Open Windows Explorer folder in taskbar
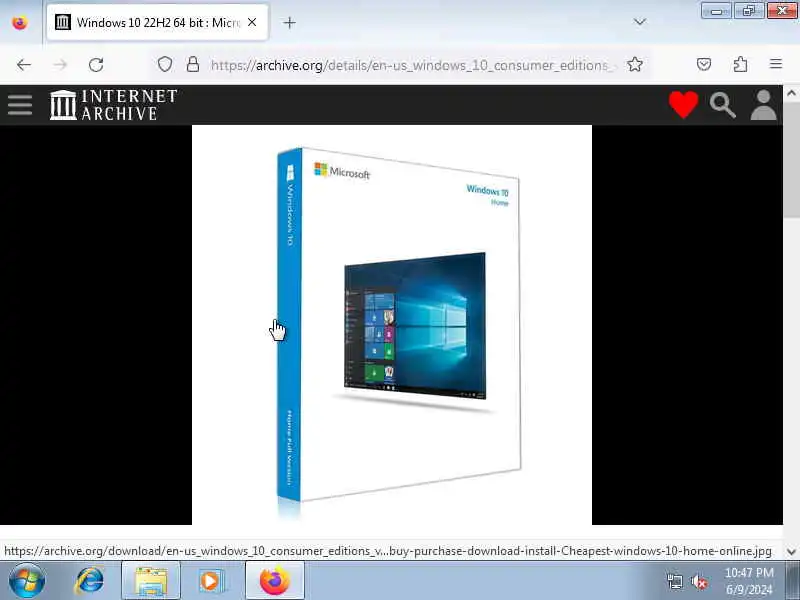 pos(151,581)
